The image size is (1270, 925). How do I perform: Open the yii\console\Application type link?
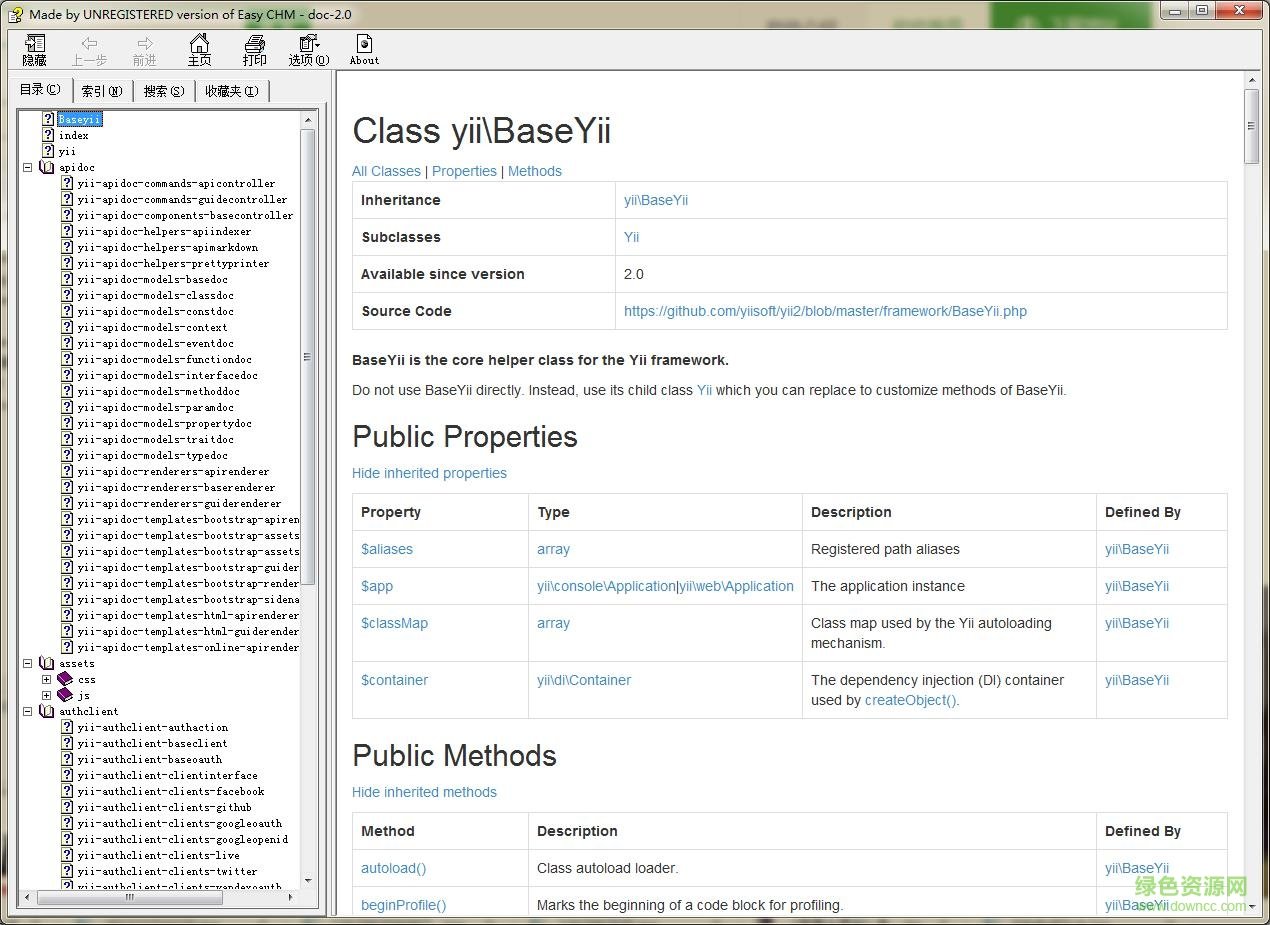[606, 586]
